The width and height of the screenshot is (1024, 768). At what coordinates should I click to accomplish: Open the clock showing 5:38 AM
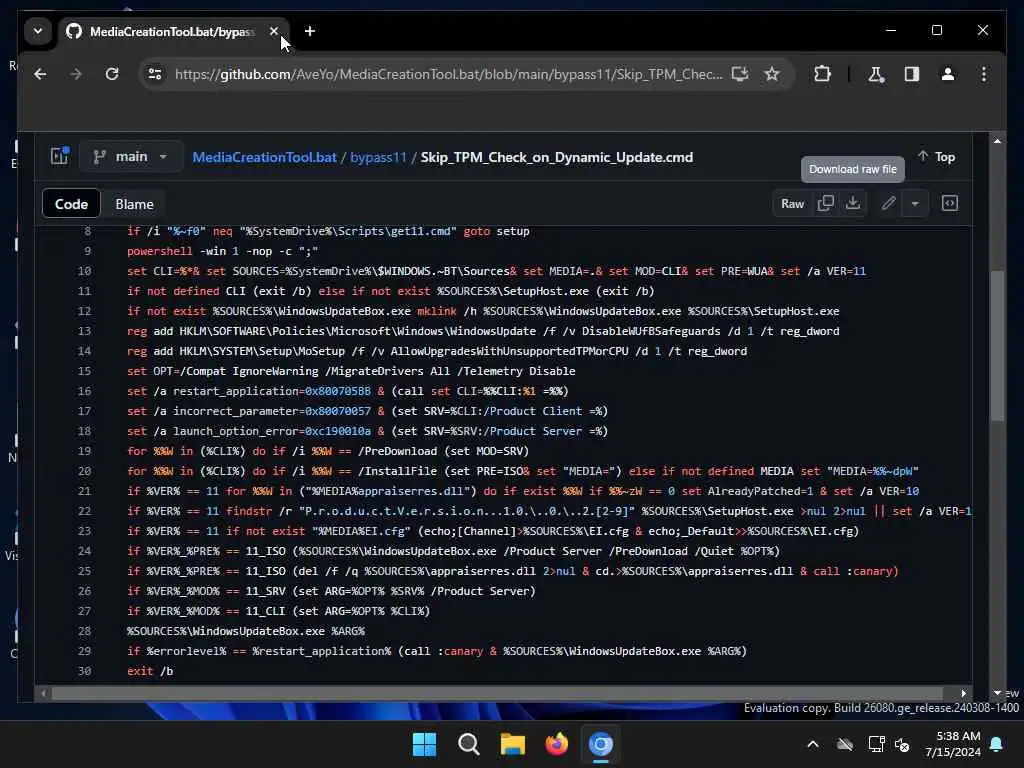[953, 744]
